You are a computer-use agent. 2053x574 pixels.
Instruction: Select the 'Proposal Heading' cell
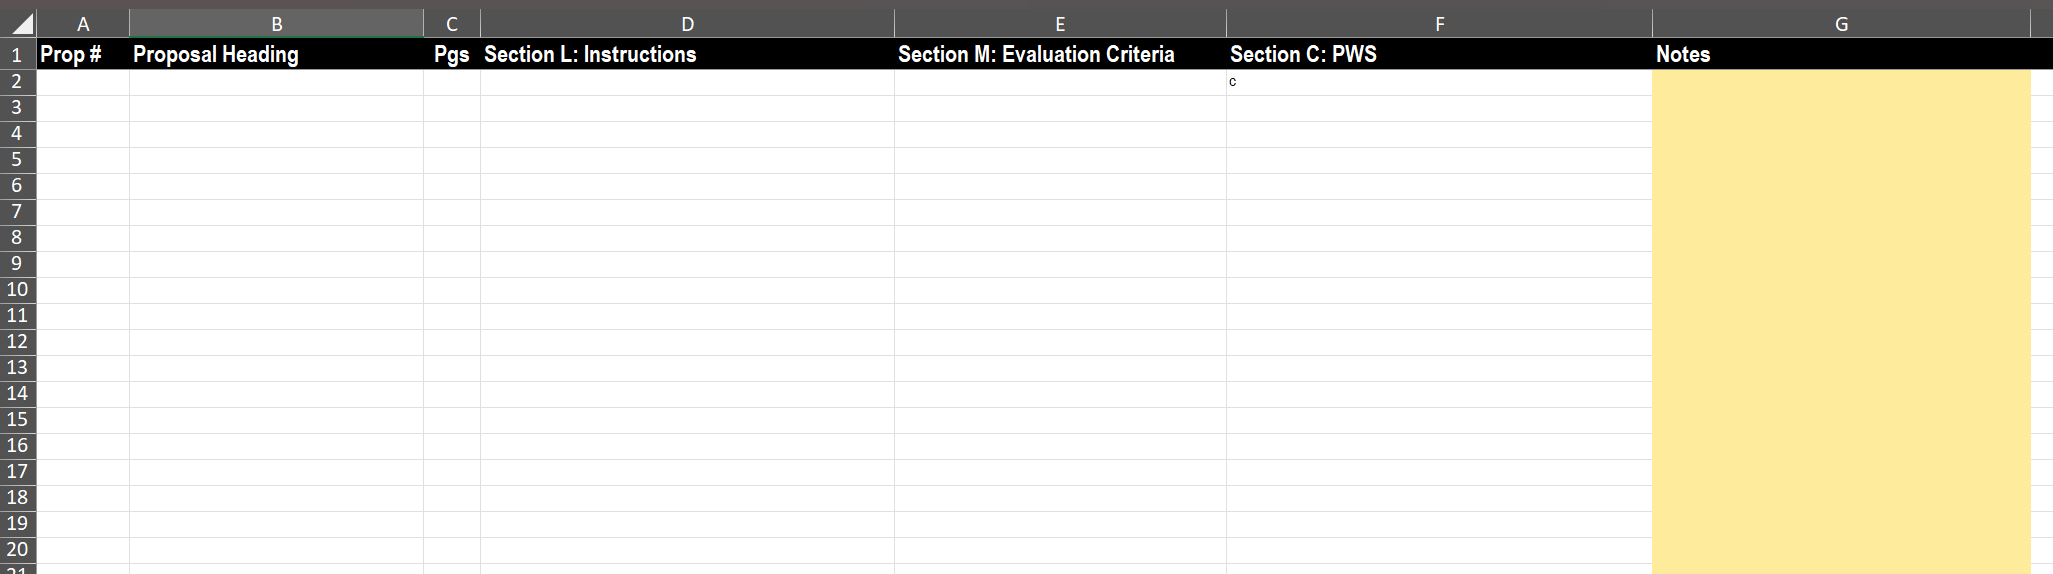point(277,54)
